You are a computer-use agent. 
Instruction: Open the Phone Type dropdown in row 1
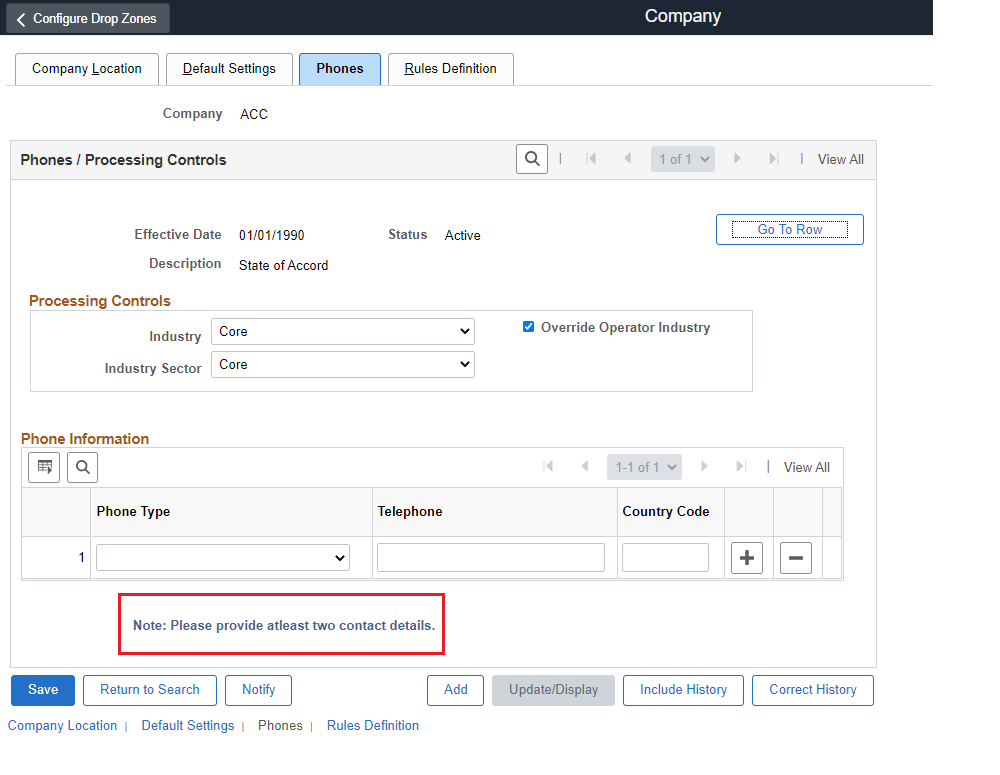pyautogui.click(x=223, y=558)
